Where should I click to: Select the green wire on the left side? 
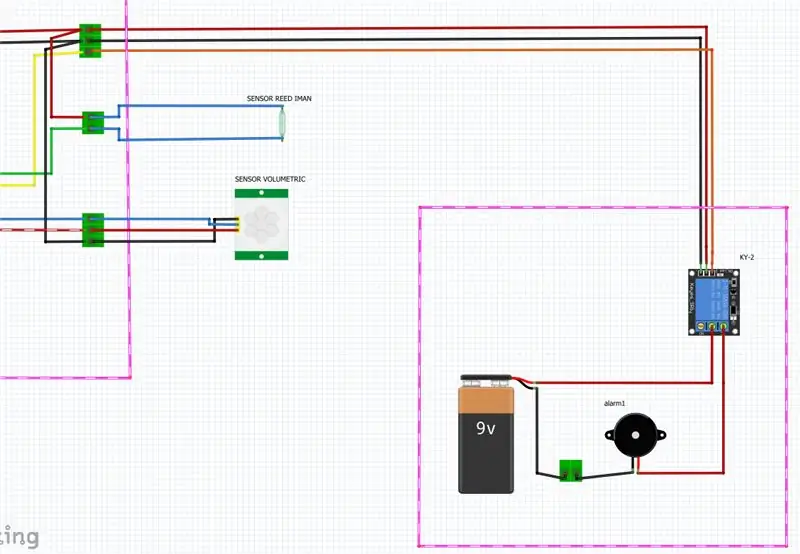(52, 150)
